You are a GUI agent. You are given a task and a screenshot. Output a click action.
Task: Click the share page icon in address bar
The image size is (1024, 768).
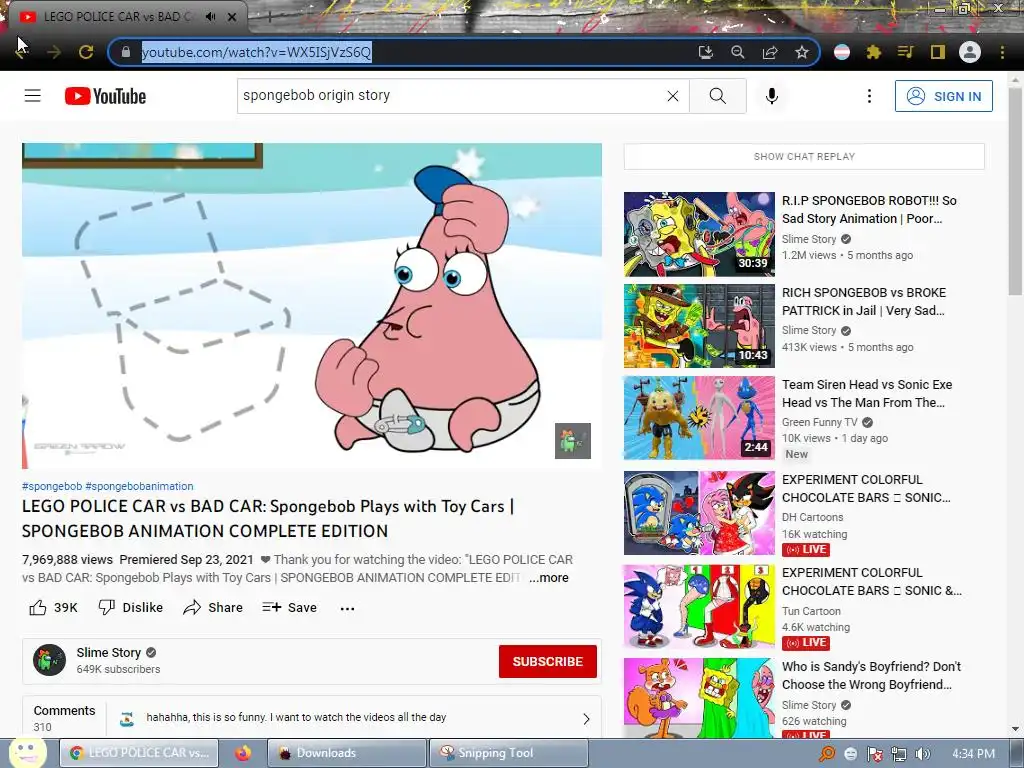[x=770, y=52]
